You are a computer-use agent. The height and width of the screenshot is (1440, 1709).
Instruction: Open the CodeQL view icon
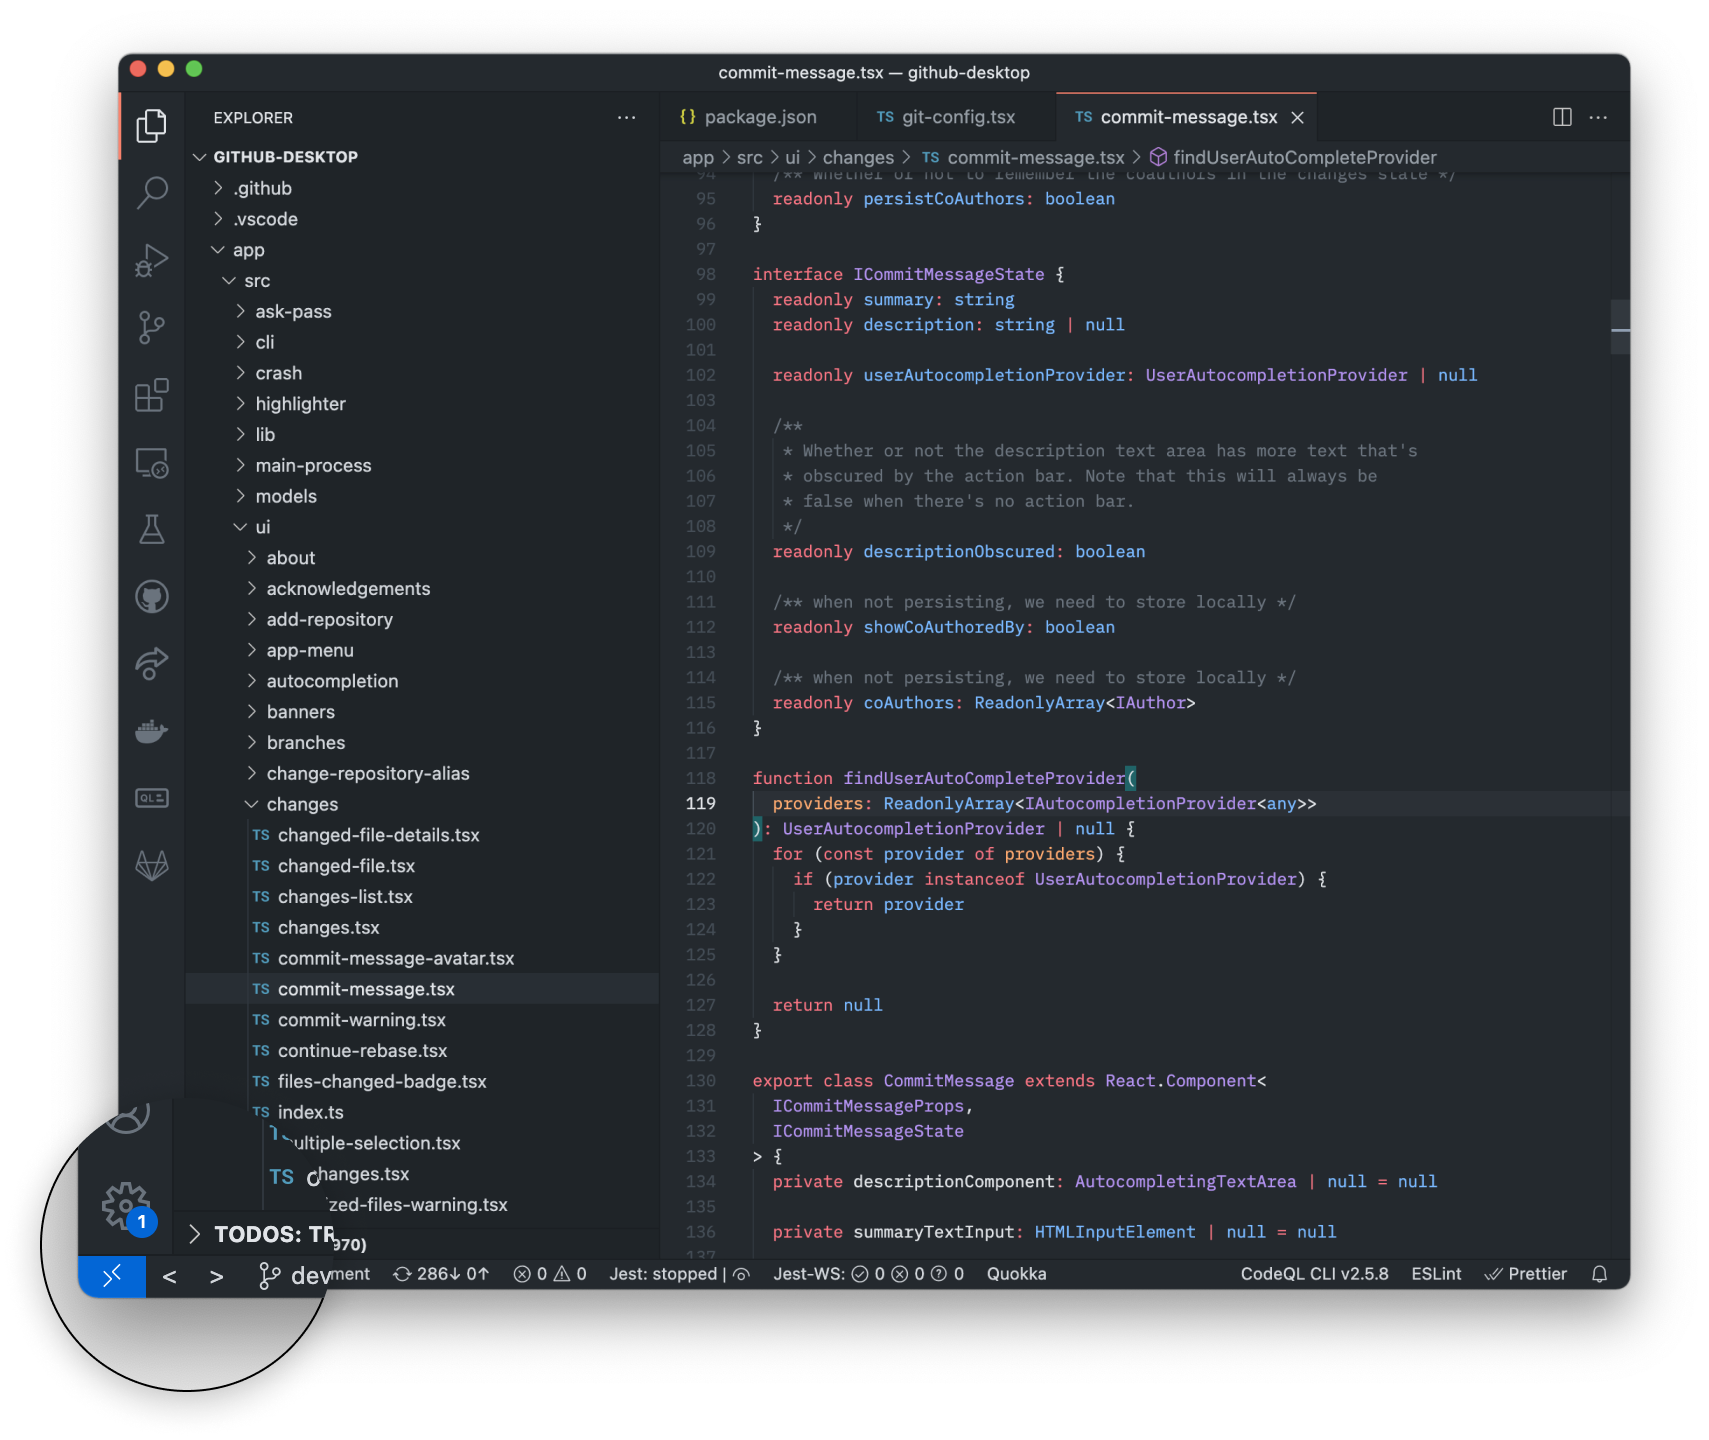pyautogui.click(x=152, y=798)
